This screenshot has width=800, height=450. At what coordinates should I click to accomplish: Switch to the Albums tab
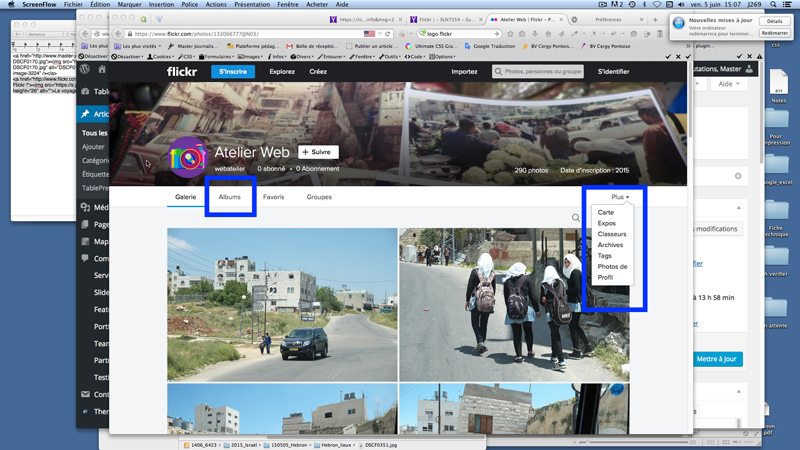tap(230, 197)
